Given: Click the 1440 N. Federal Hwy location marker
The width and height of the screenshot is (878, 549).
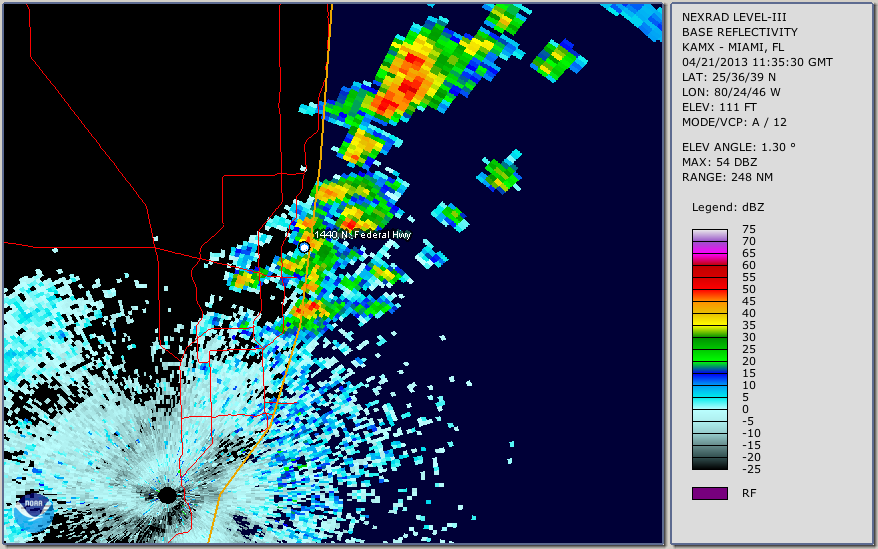Looking at the screenshot, I should coord(304,247).
